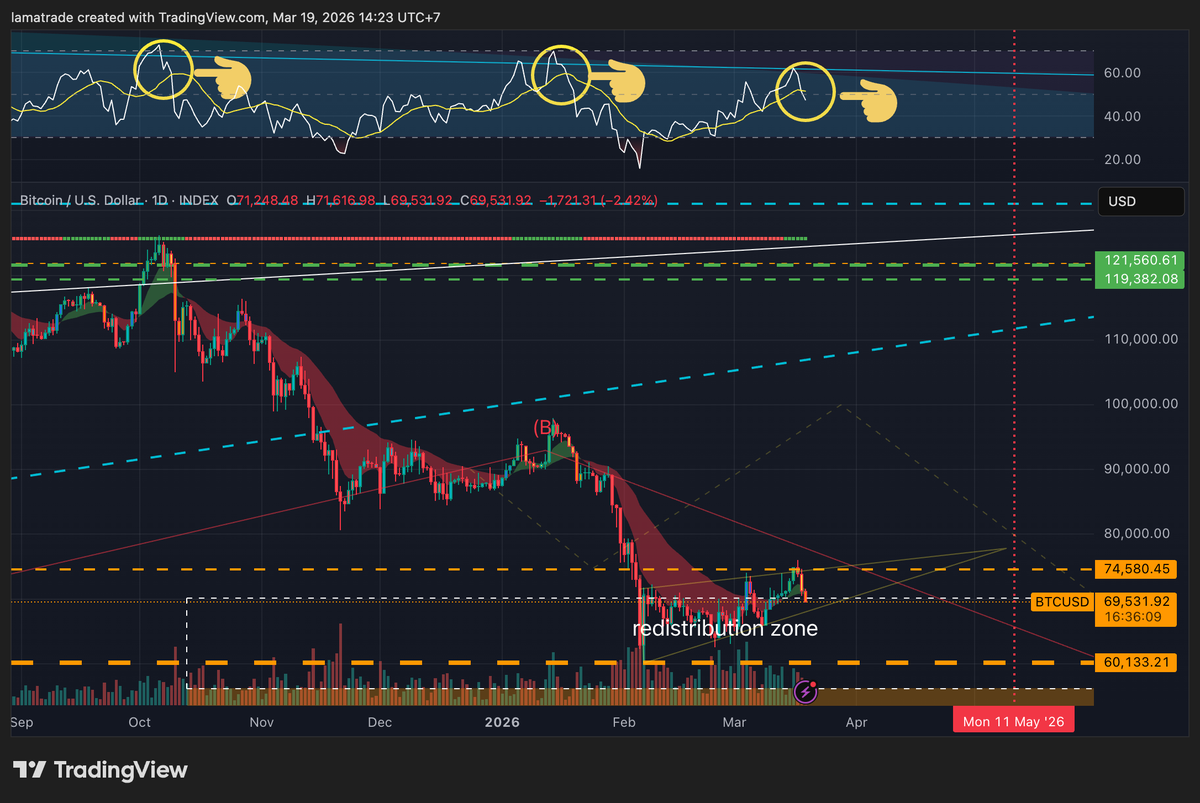This screenshot has width=1200, height=803.
Task: Click the 110,000.00 price axis label
Action: [x=1142, y=340]
